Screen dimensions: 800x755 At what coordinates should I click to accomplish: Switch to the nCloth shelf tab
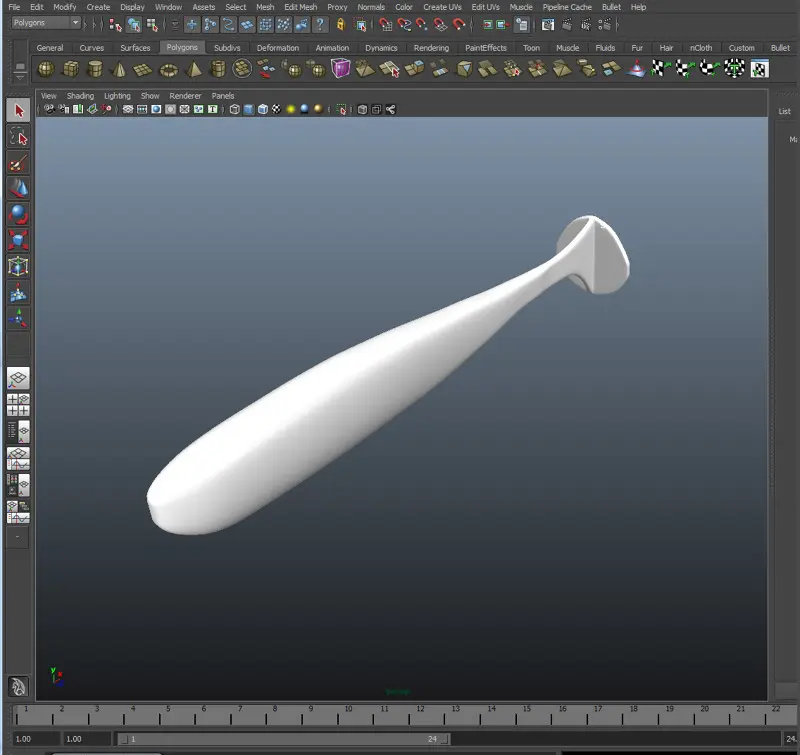pos(701,48)
